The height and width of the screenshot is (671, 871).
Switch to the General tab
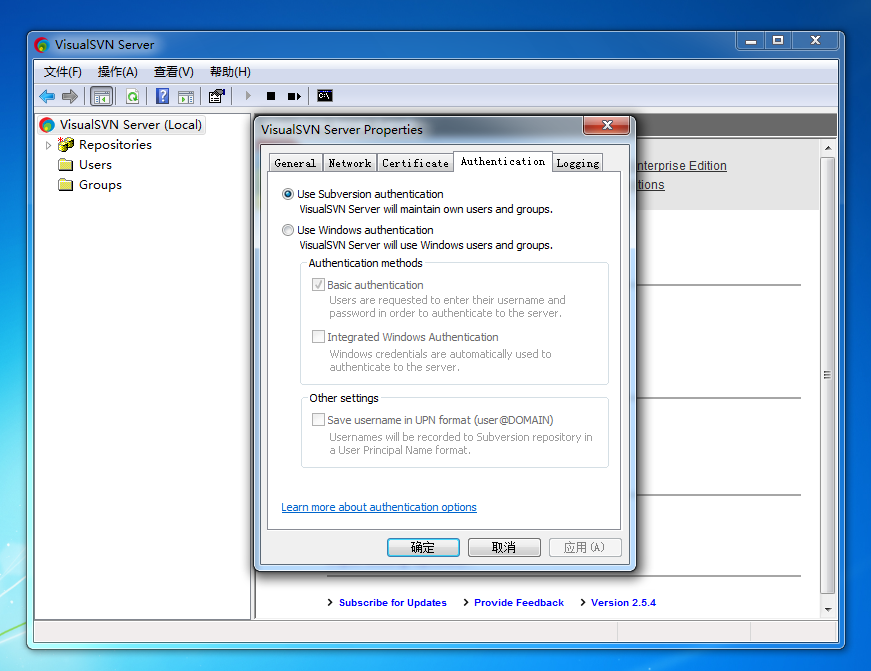point(295,163)
